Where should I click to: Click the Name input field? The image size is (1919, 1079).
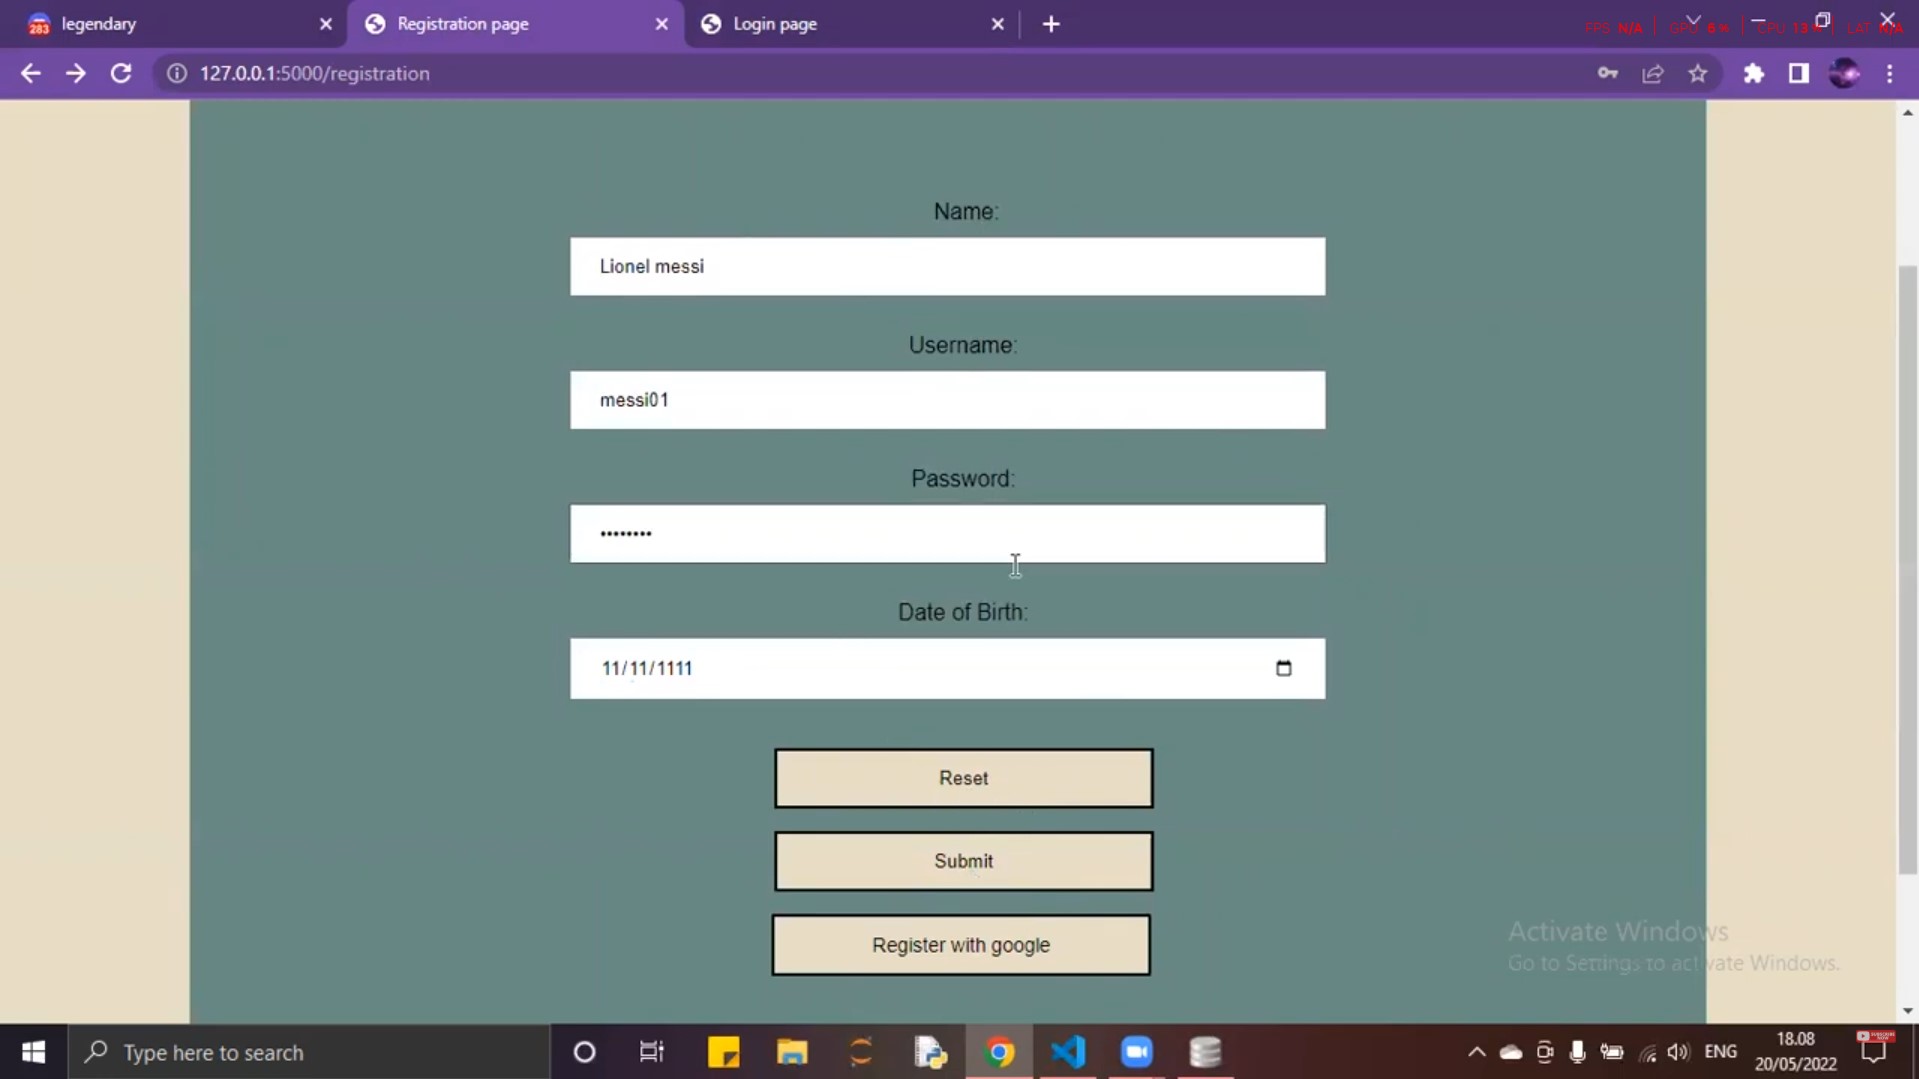coord(947,266)
